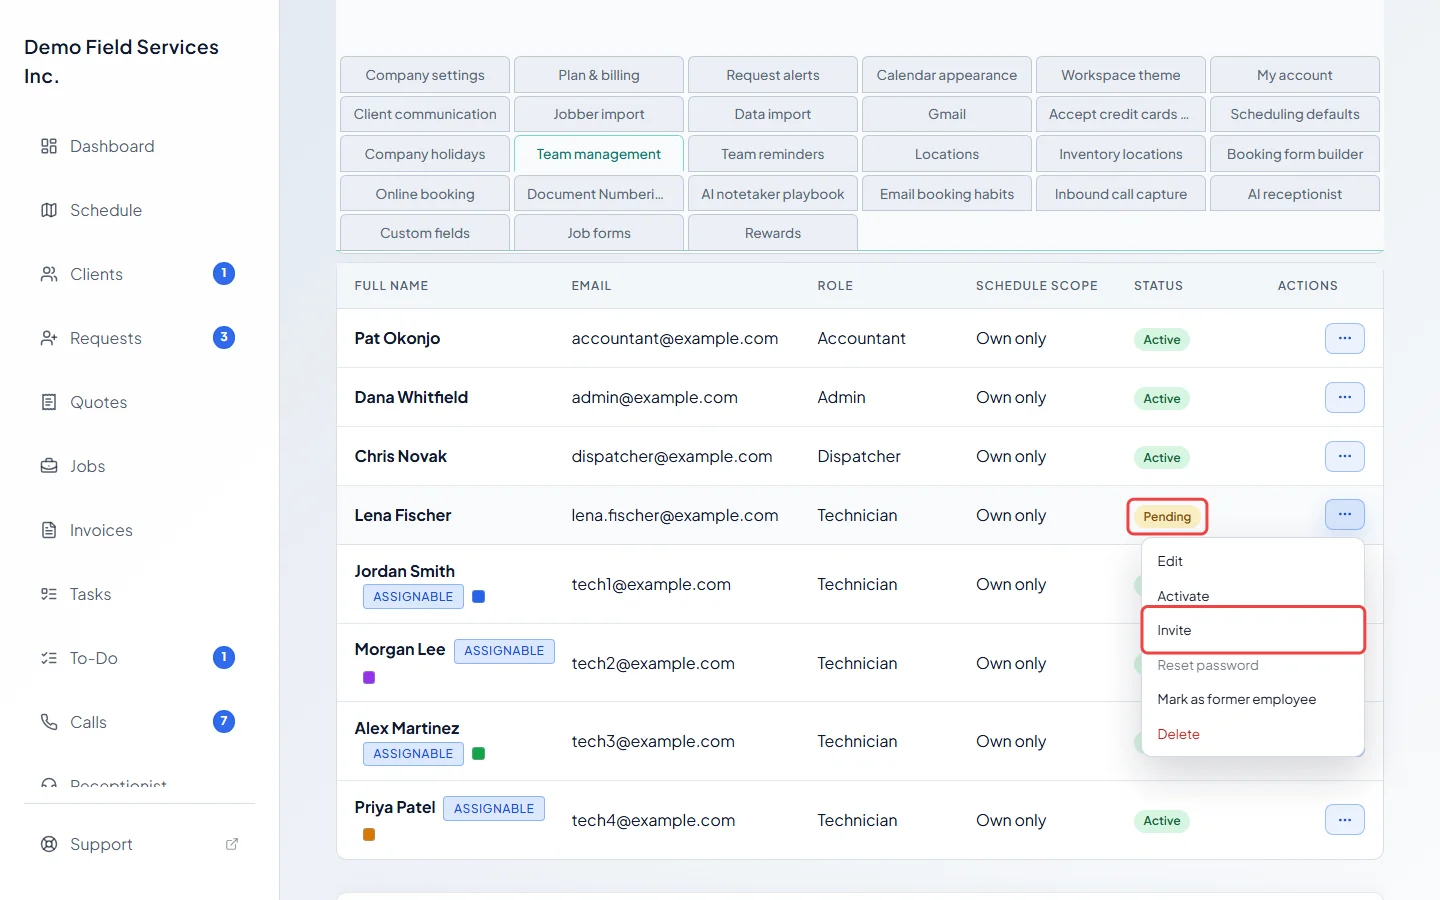Click the ASSIGNABLE tag under Jordan Smith
The width and height of the screenshot is (1440, 900).
pos(413,597)
